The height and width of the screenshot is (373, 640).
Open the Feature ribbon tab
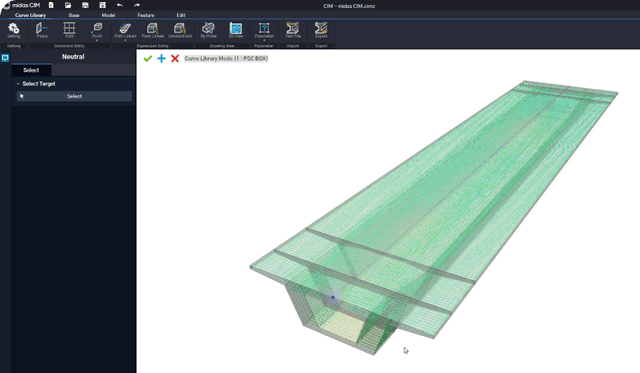(x=146, y=15)
